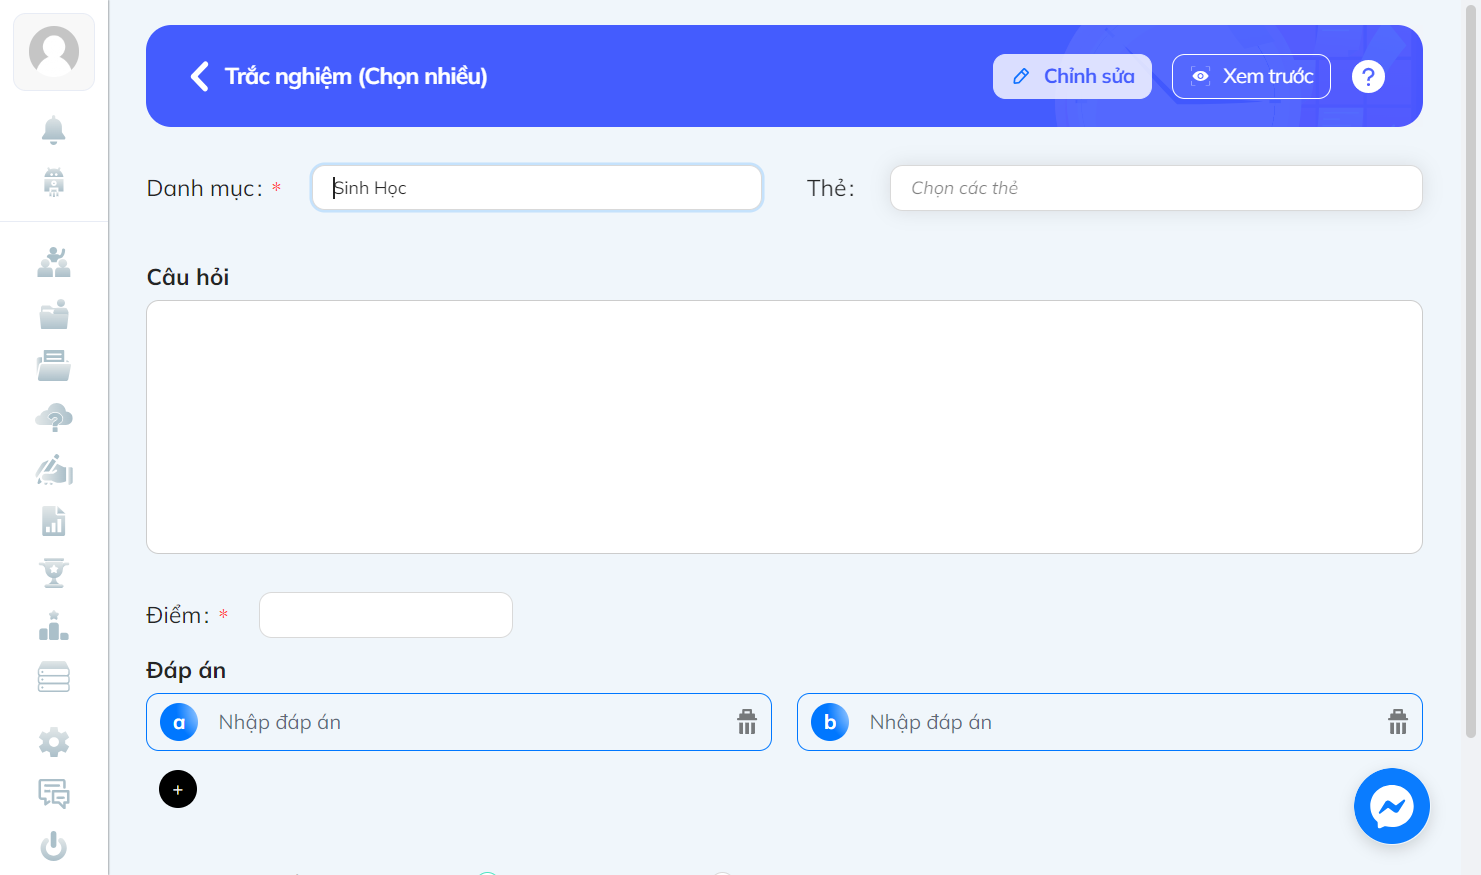Click the Chỉnh sửa button
Image resolution: width=1481 pixels, height=875 pixels.
tap(1072, 76)
